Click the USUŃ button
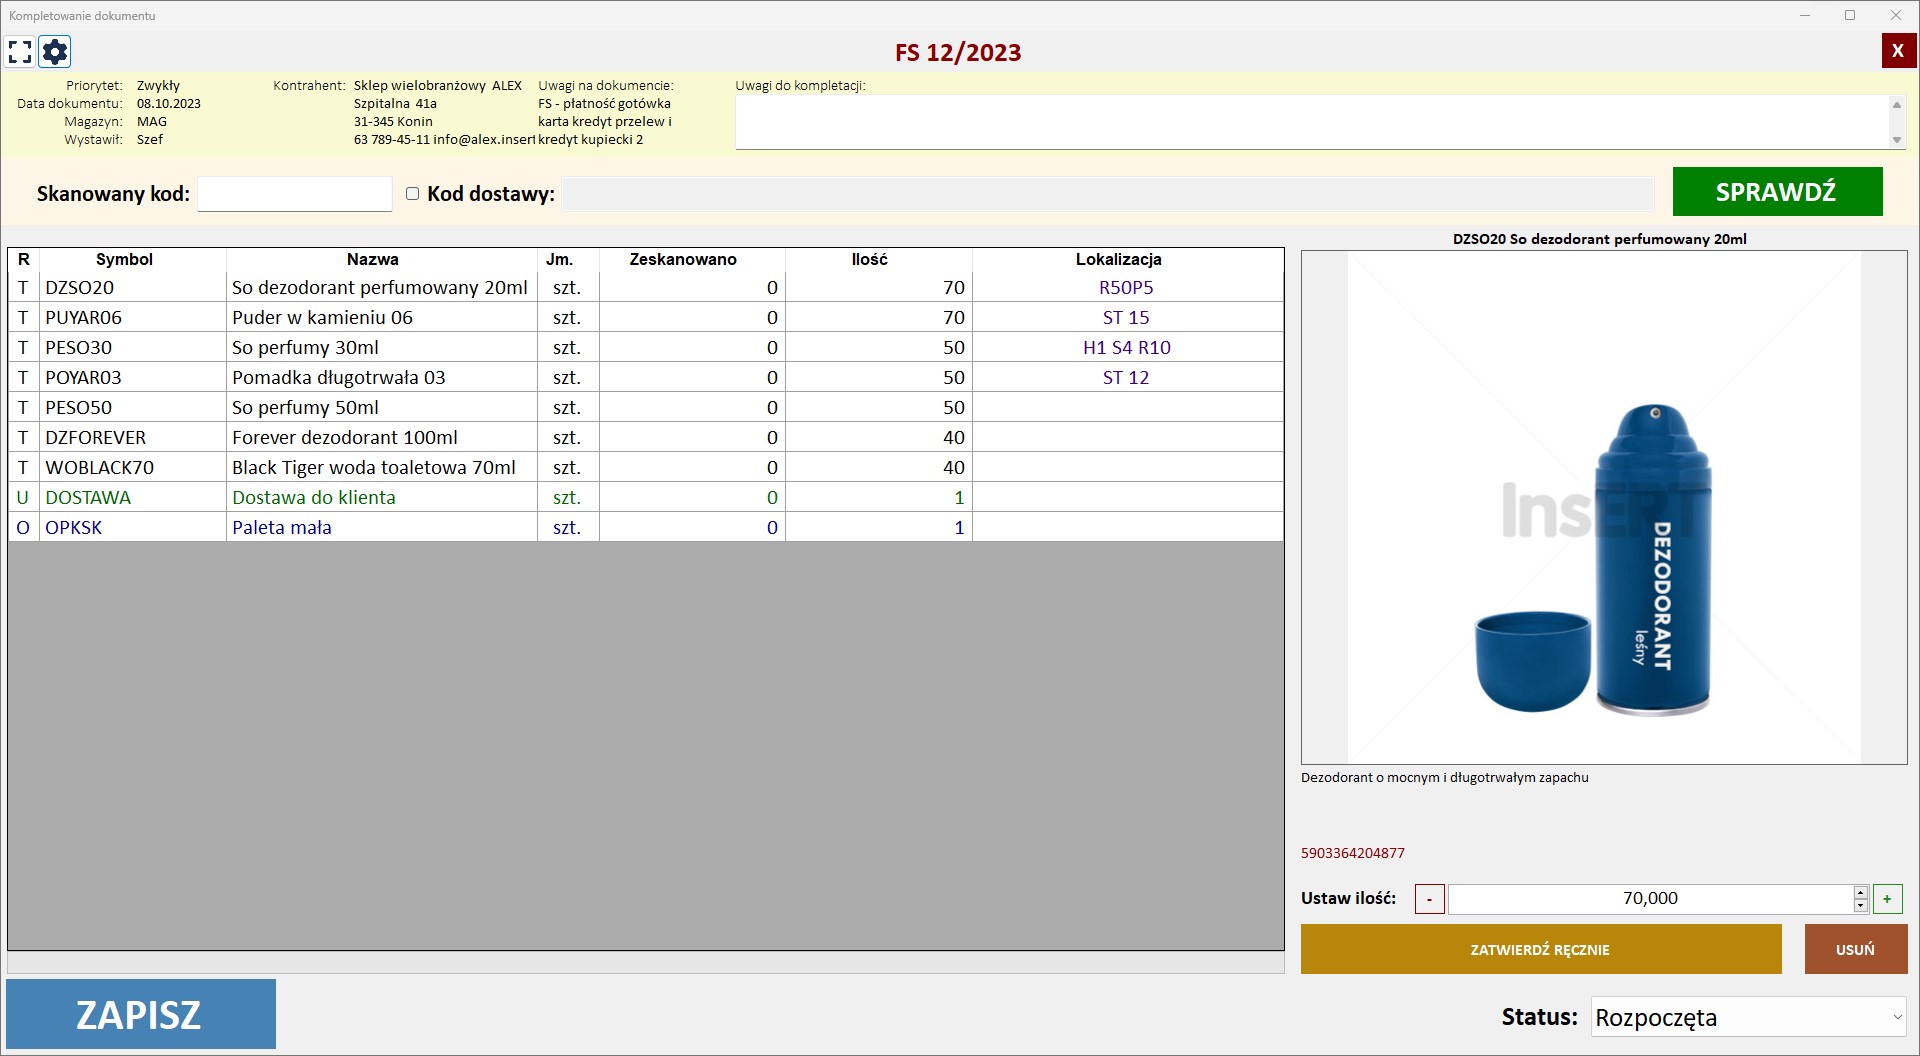Image resolution: width=1920 pixels, height=1056 pixels. point(1855,949)
